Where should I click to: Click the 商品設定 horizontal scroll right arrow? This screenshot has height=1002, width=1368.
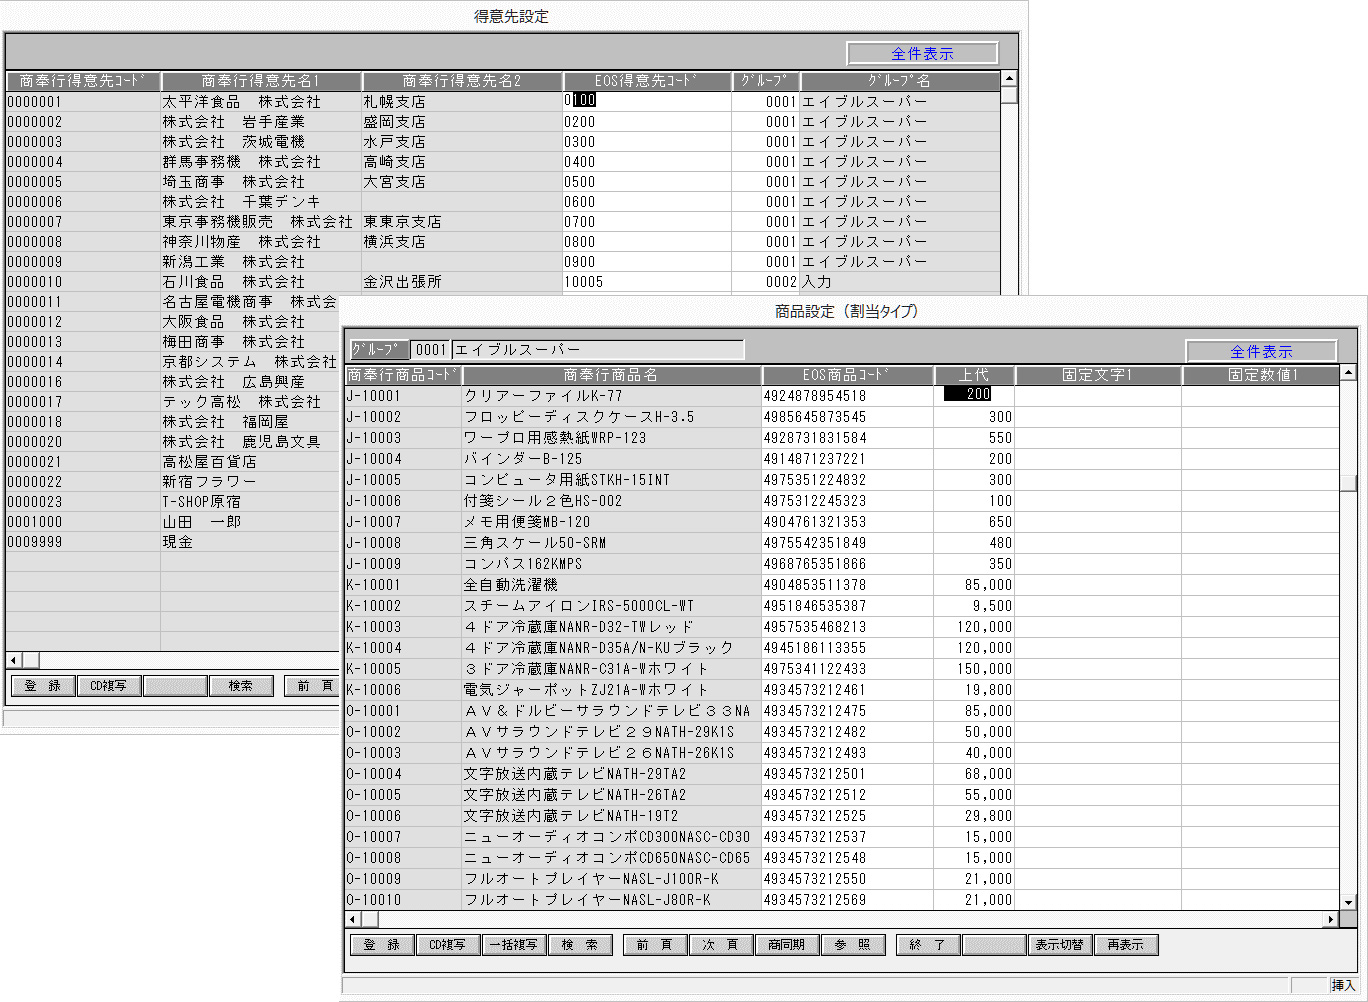click(x=1331, y=919)
